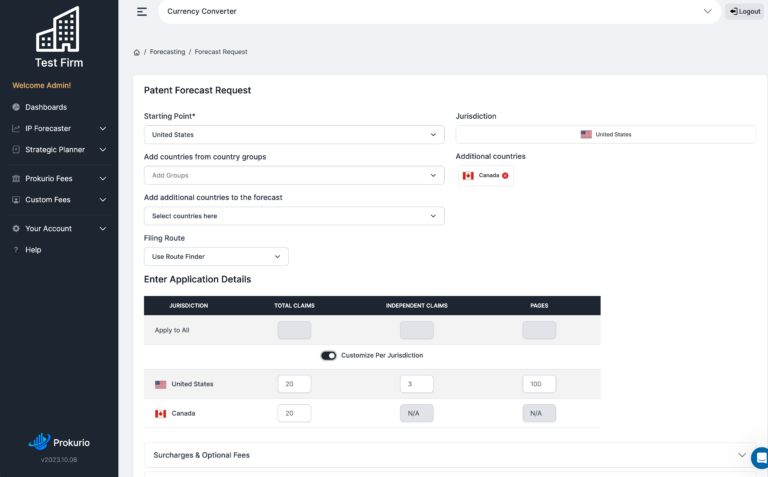Click the TOTAL CLAIMS column header
This screenshot has height=477, width=768.
pyautogui.click(x=294, y=306)
